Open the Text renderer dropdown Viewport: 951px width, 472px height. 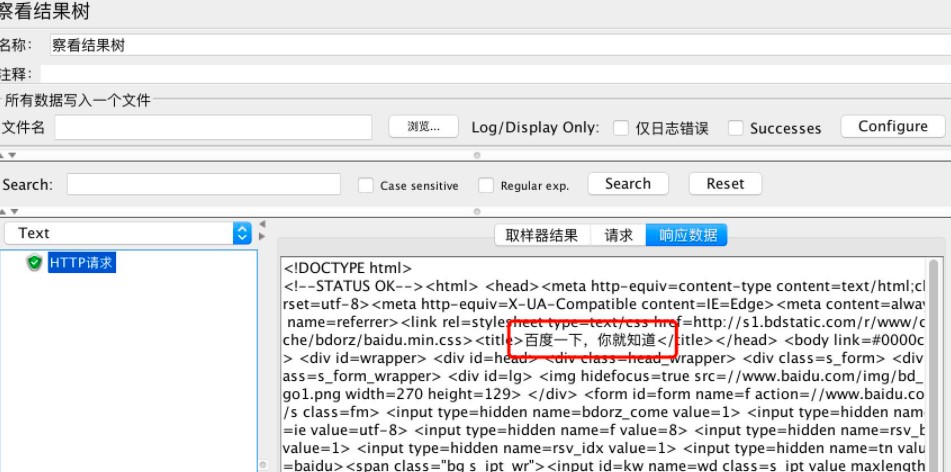pyautogui.click(x=128, y=233)
